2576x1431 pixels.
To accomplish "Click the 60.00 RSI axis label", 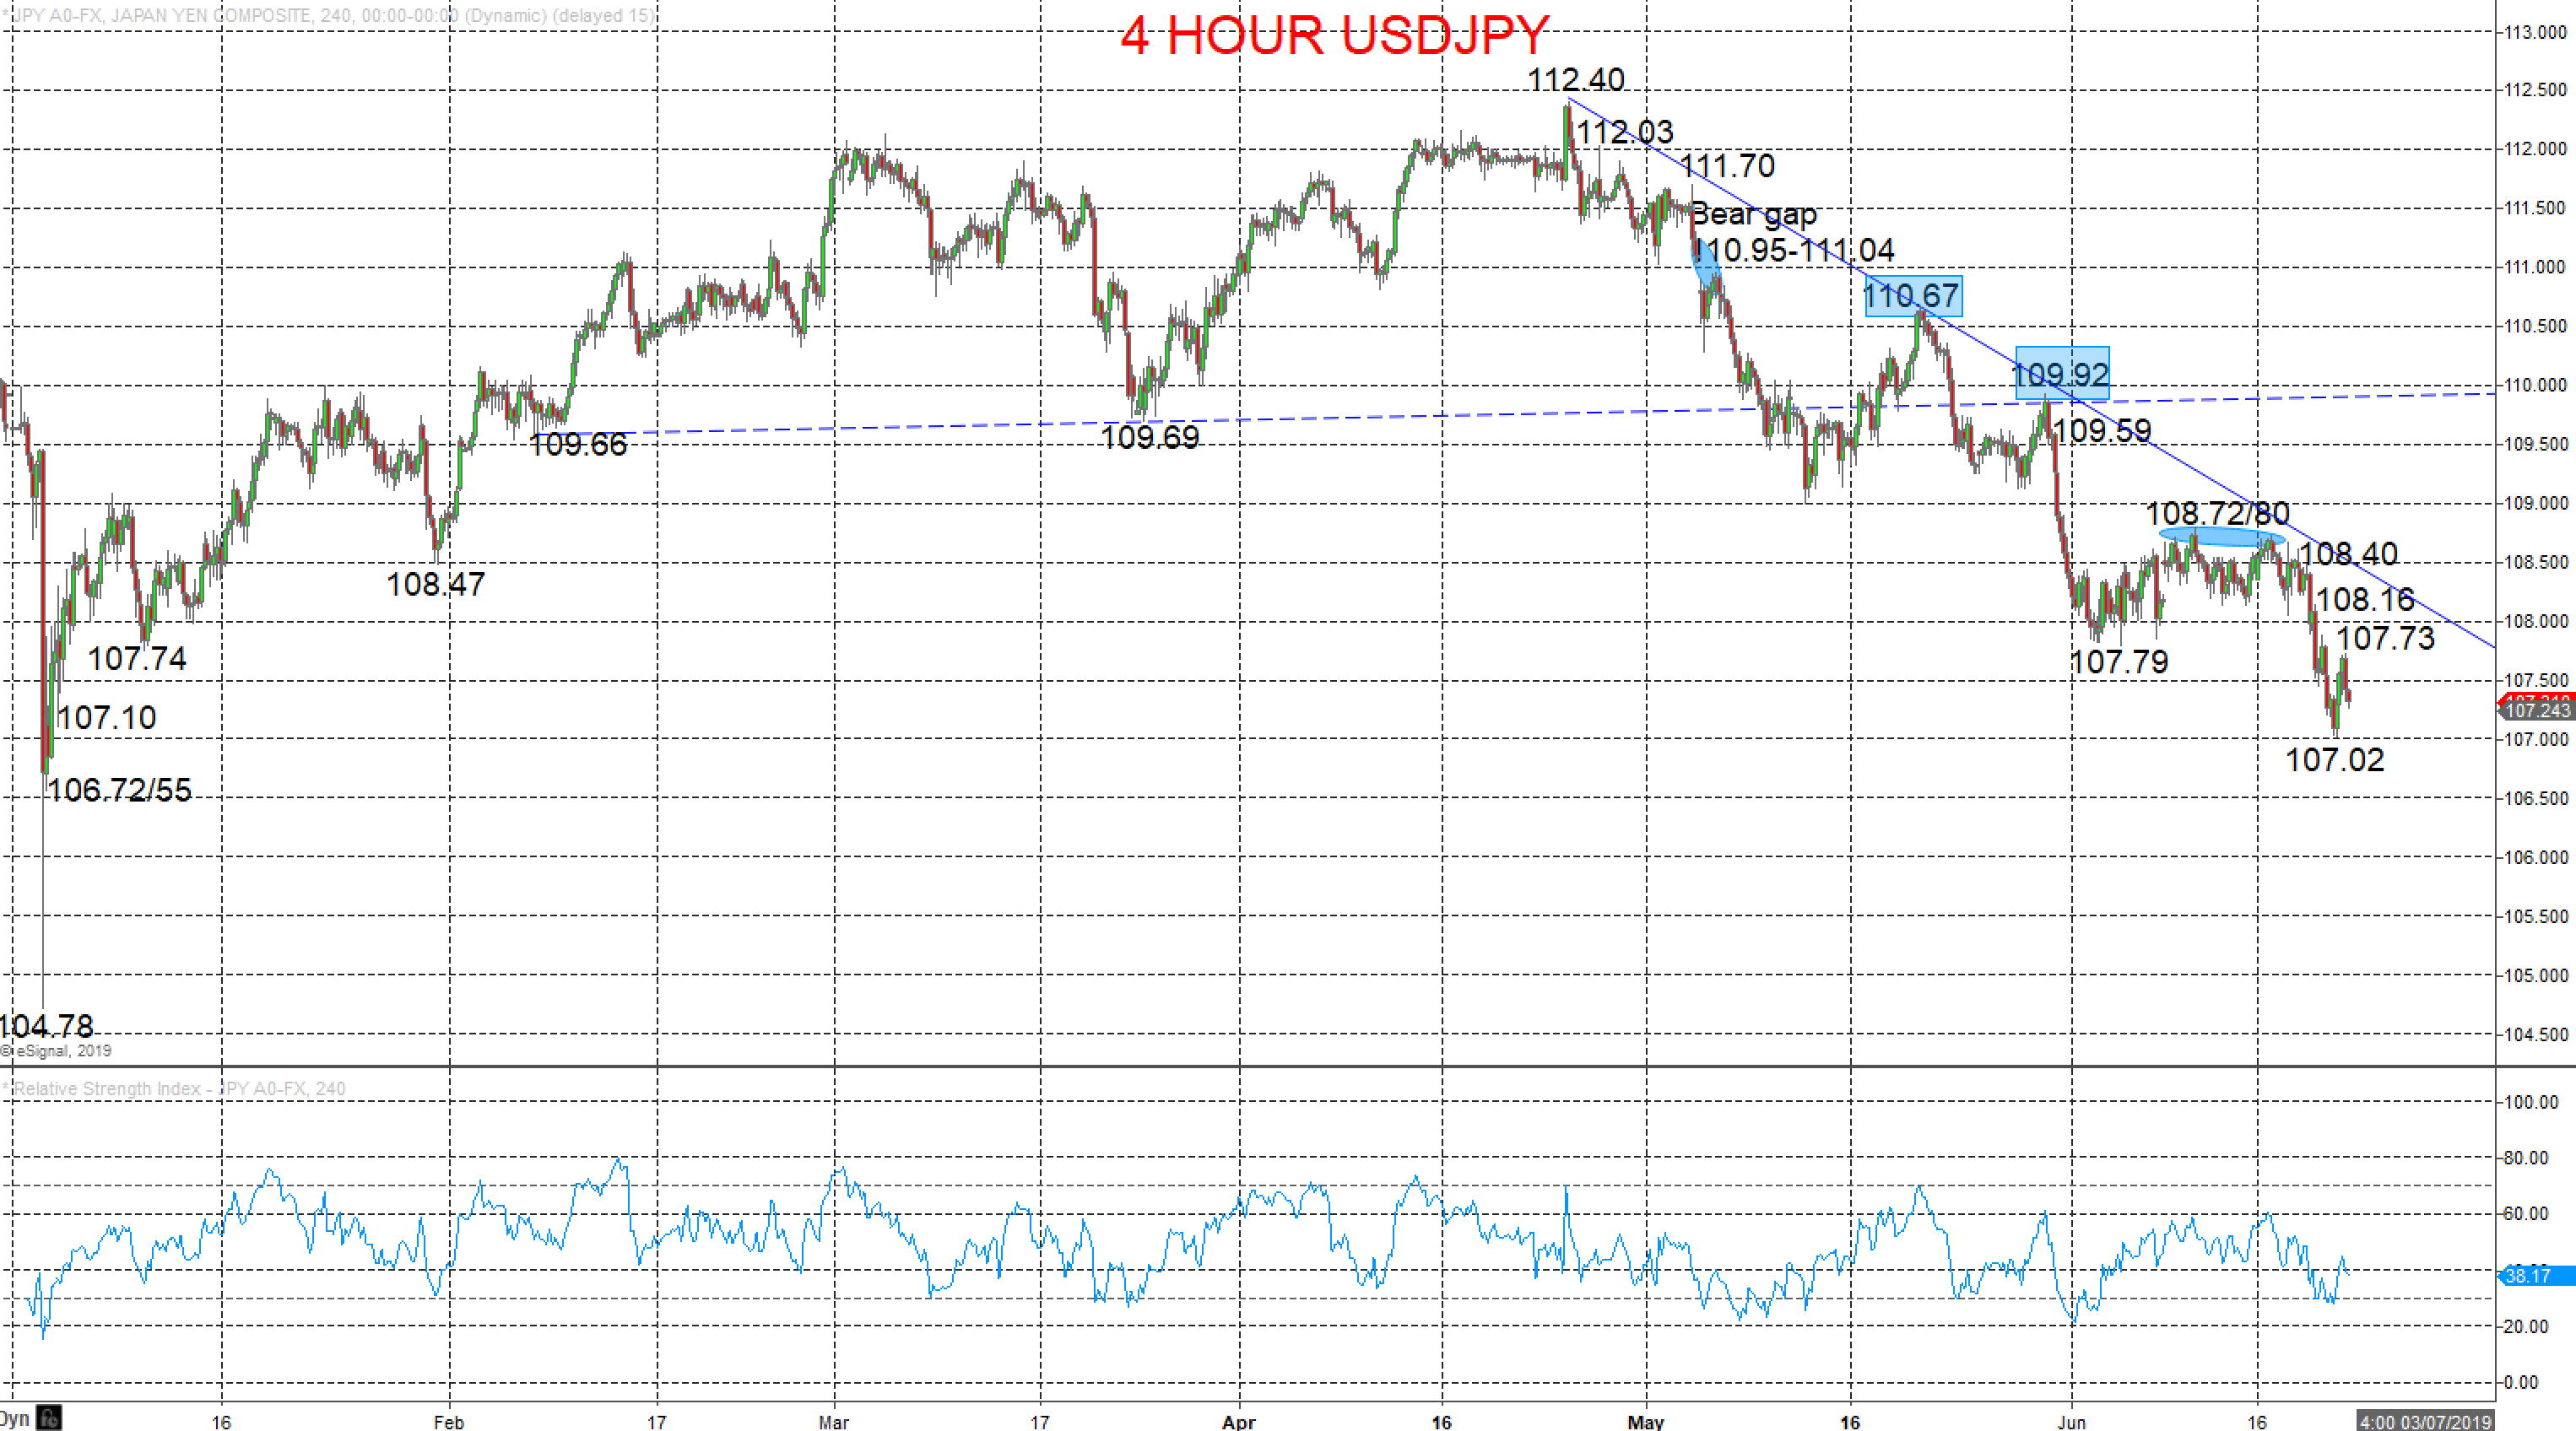I will pos(2525,1214).
